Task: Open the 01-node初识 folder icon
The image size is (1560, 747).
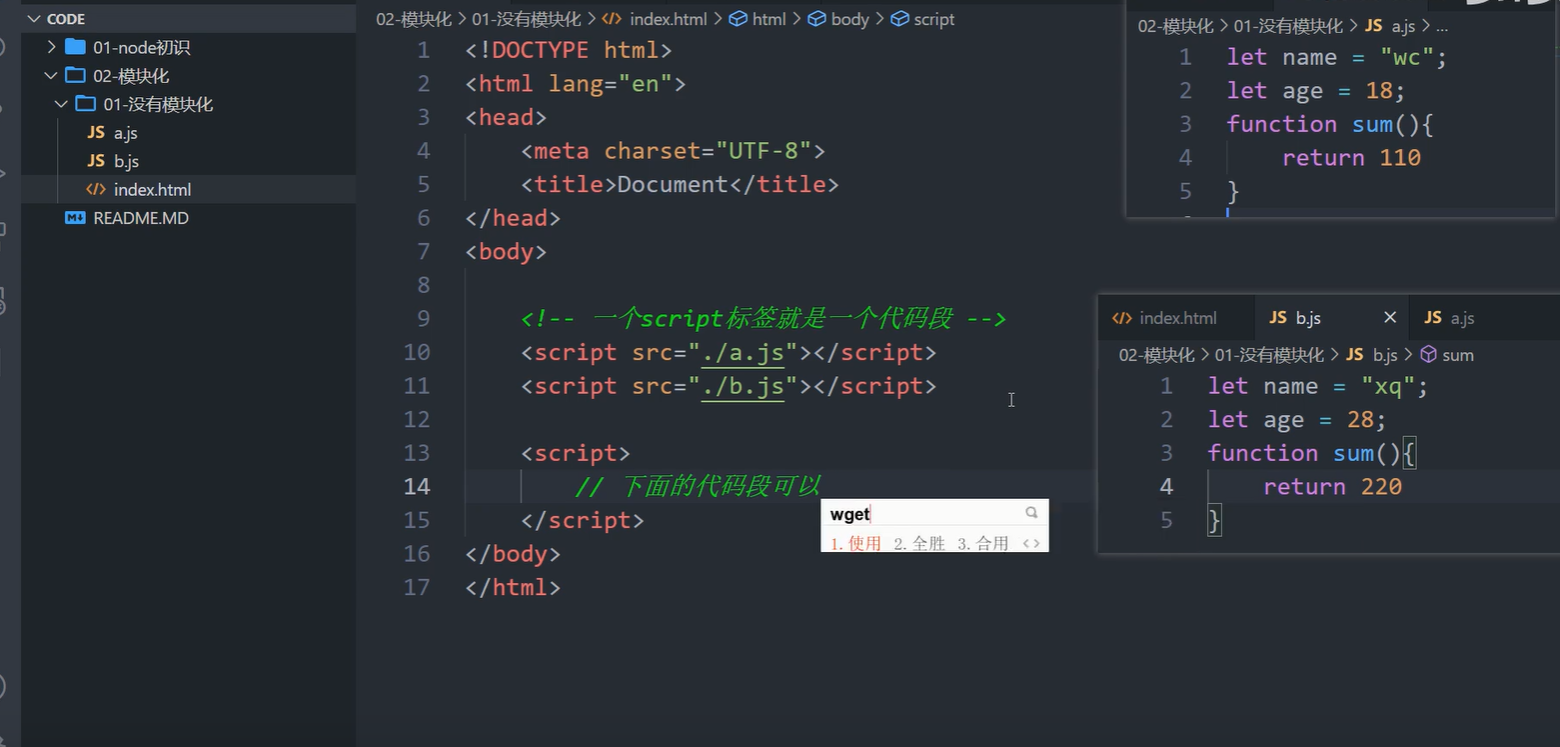Action: (x=75, y=47)
